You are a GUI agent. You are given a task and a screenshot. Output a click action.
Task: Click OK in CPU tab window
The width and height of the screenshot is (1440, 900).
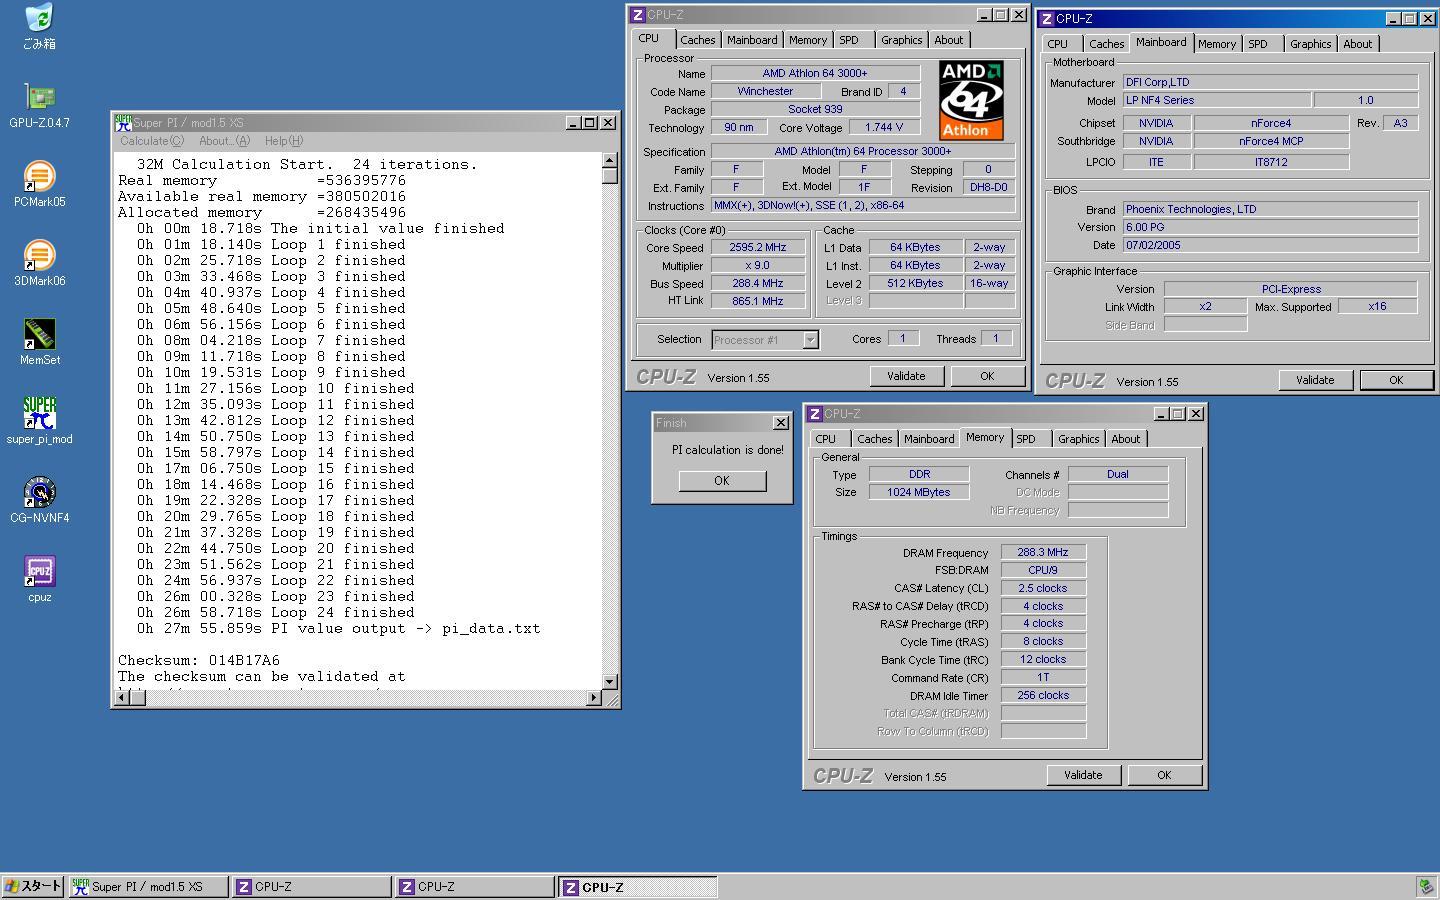coord(987,376)
